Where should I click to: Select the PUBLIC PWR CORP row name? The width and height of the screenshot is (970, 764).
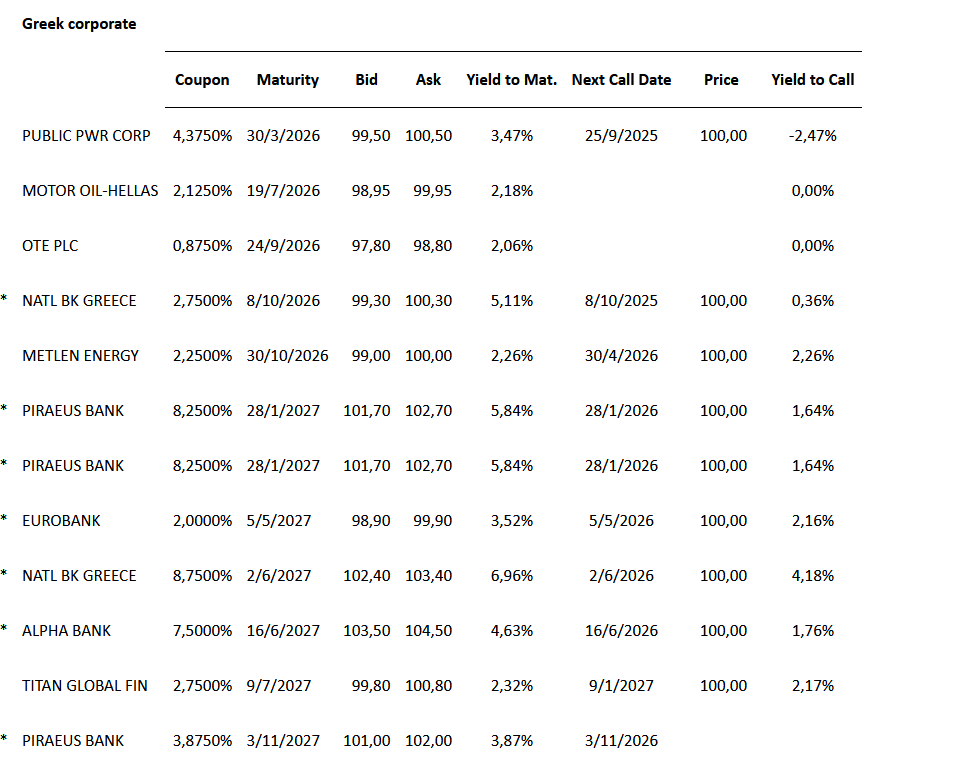point(86,136)
